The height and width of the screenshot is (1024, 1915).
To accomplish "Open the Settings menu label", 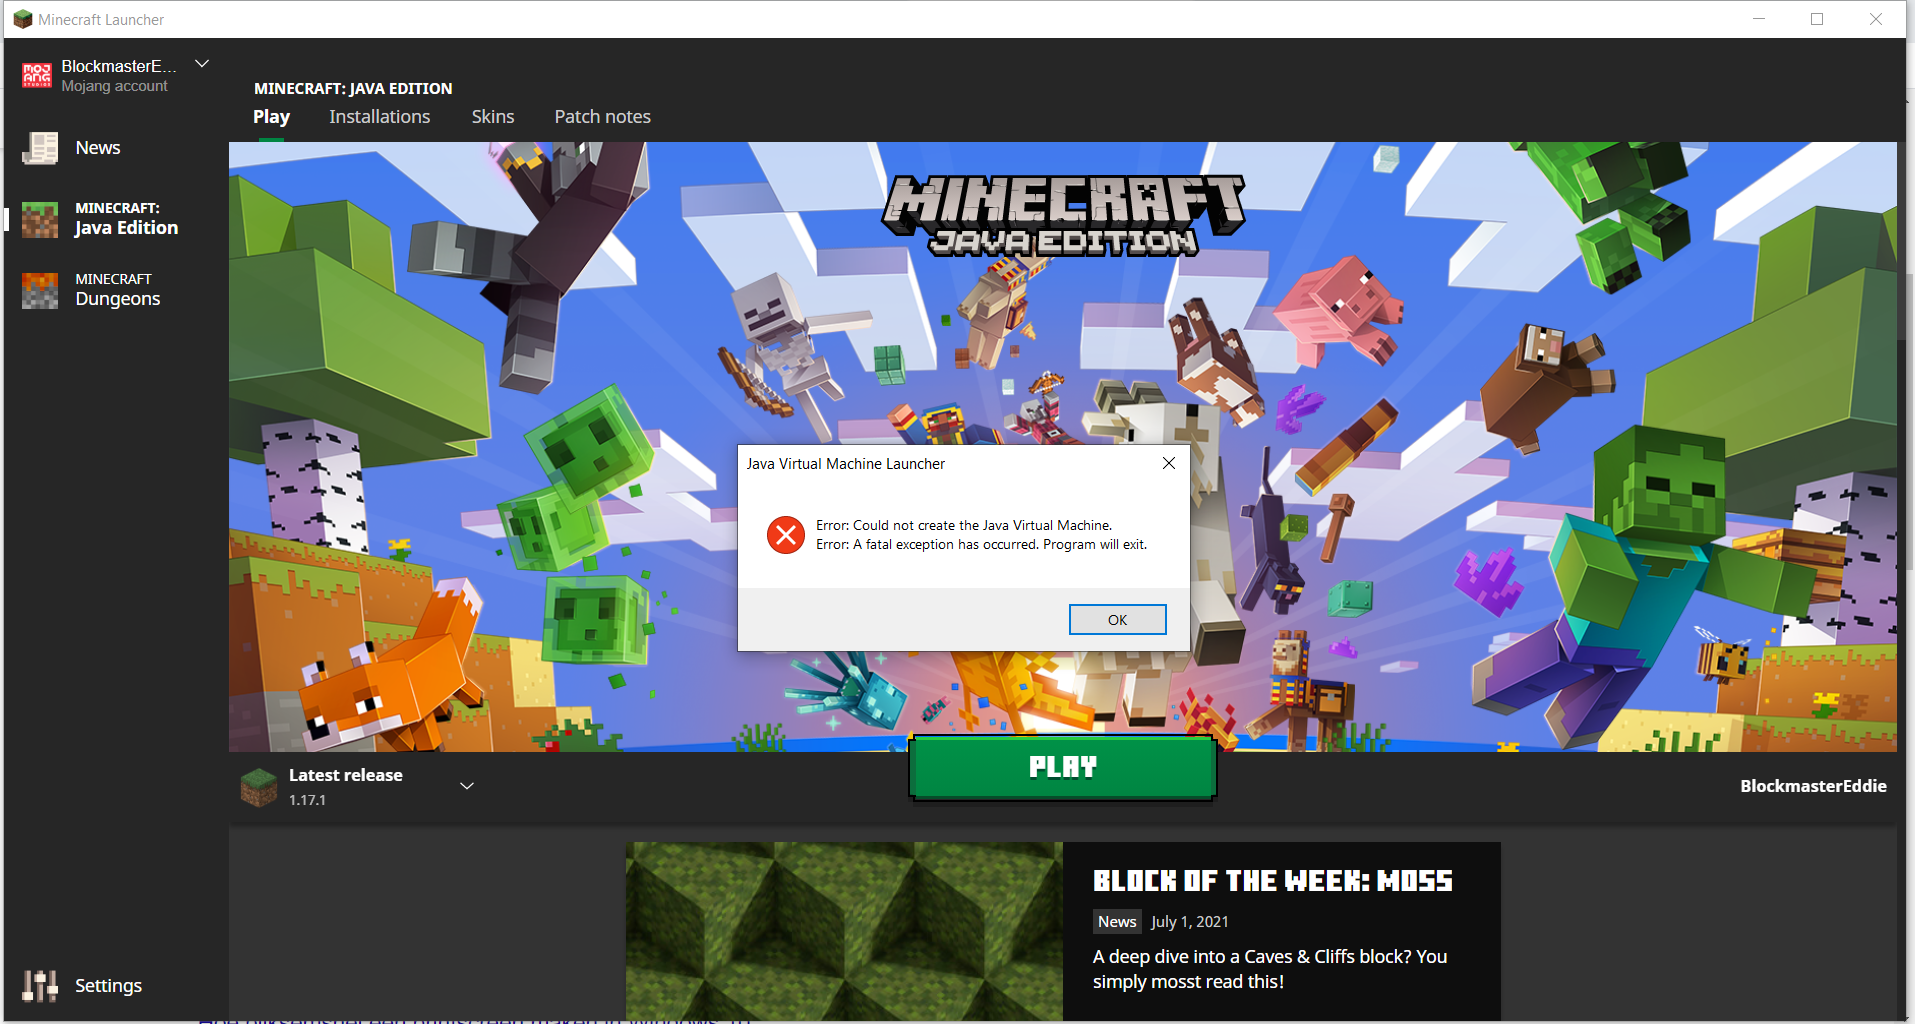I will pyautogui.click(x=109, y=986).
